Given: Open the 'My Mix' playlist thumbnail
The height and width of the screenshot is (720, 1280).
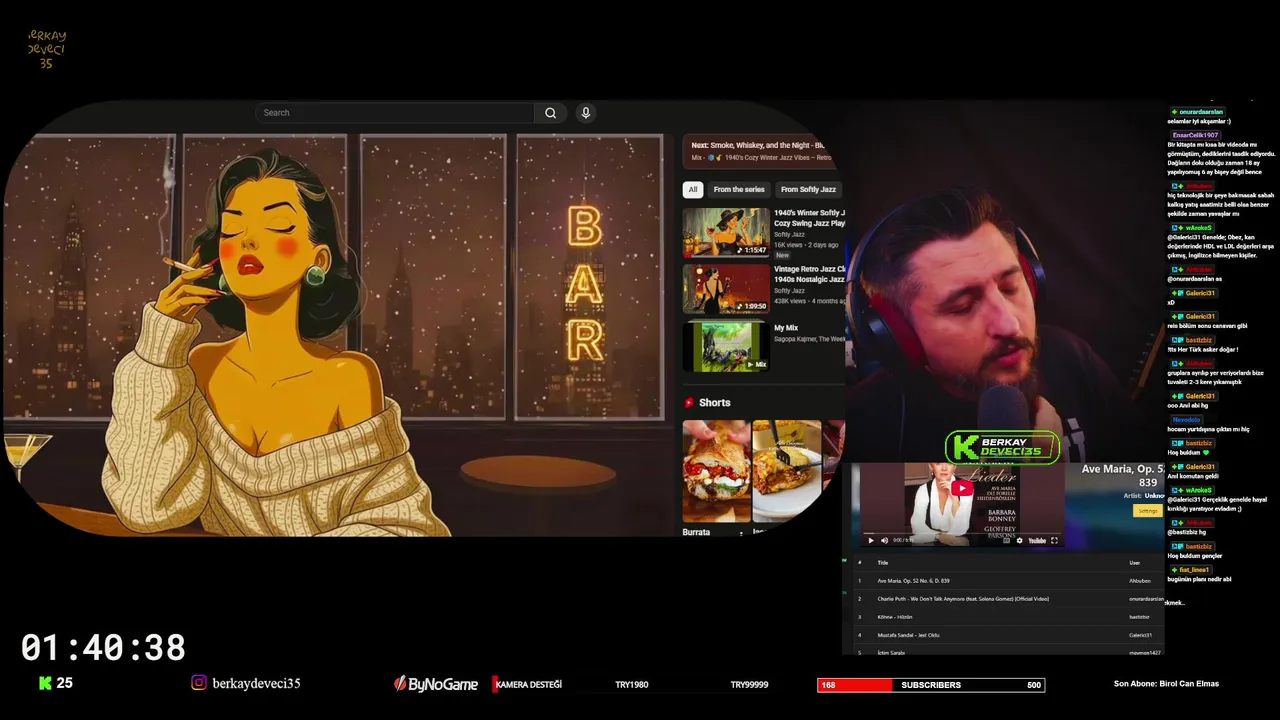Looking at the screenshot, I should point(726,346).
